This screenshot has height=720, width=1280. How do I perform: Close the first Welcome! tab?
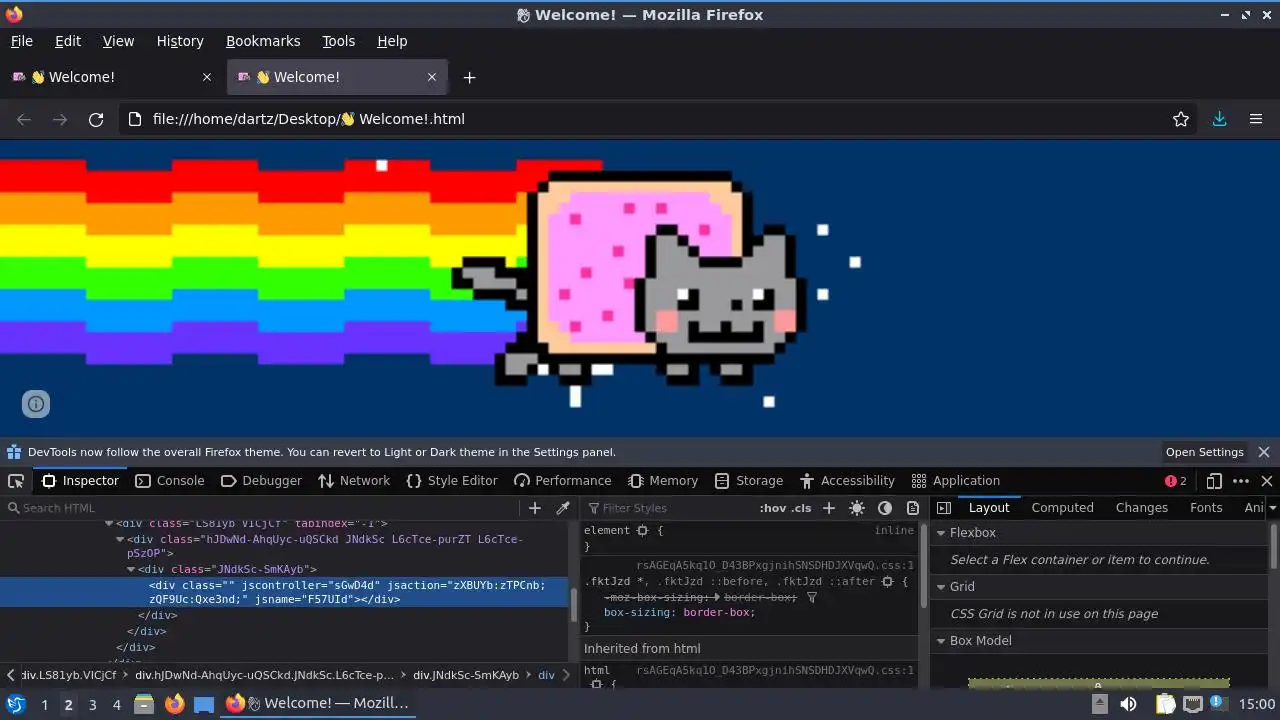pos(207,77)
